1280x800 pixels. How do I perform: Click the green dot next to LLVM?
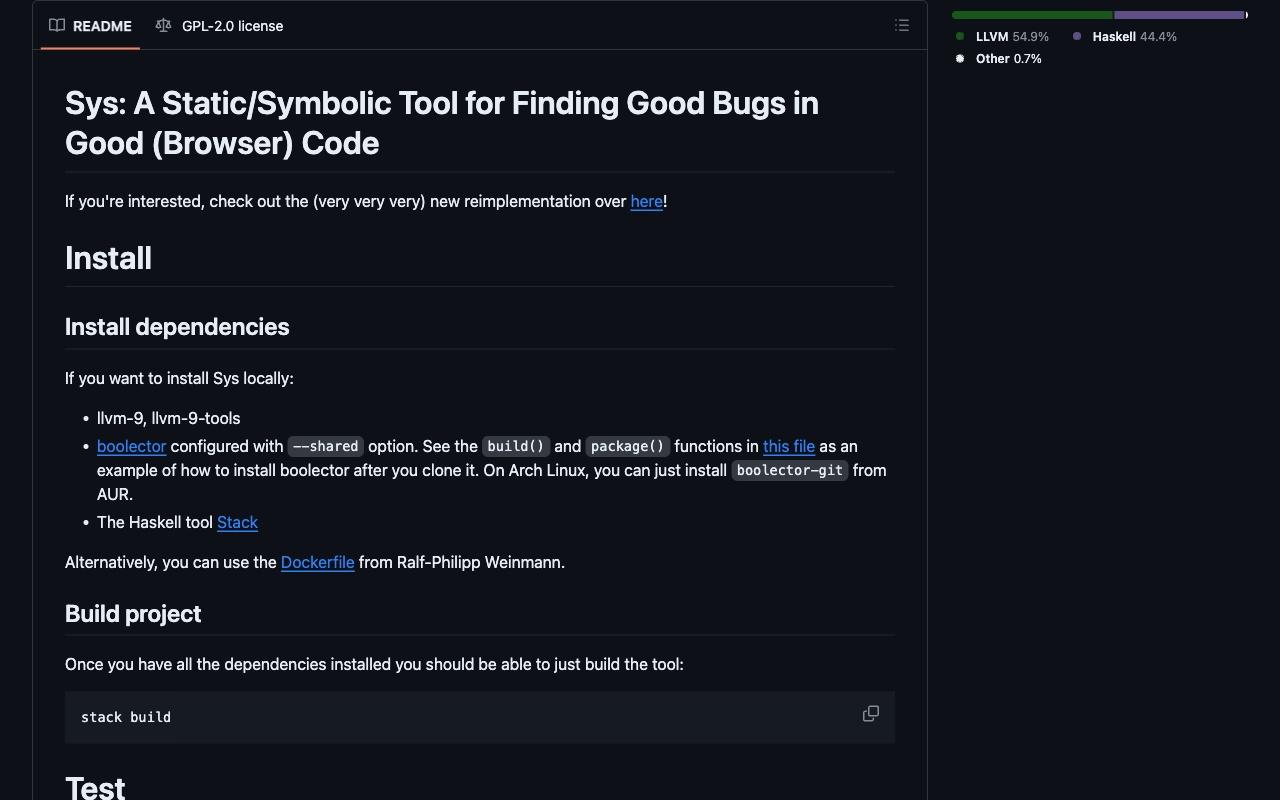pos(960,37)
